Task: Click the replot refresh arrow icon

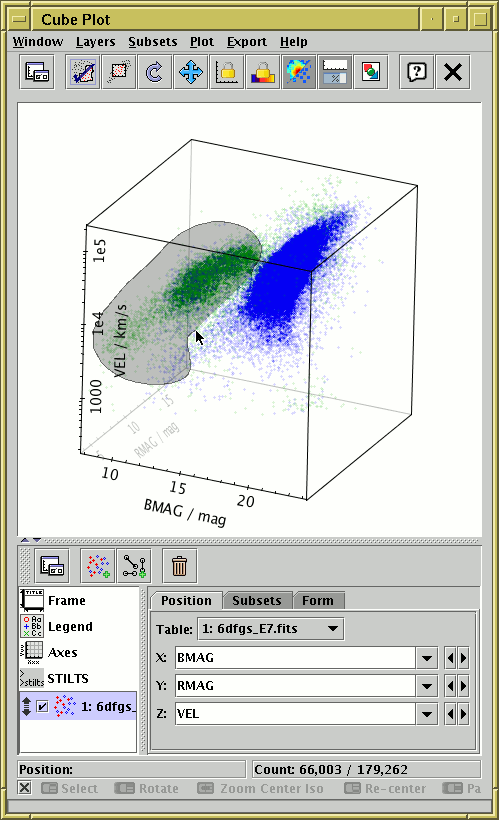Action: (x=154, y=72)
